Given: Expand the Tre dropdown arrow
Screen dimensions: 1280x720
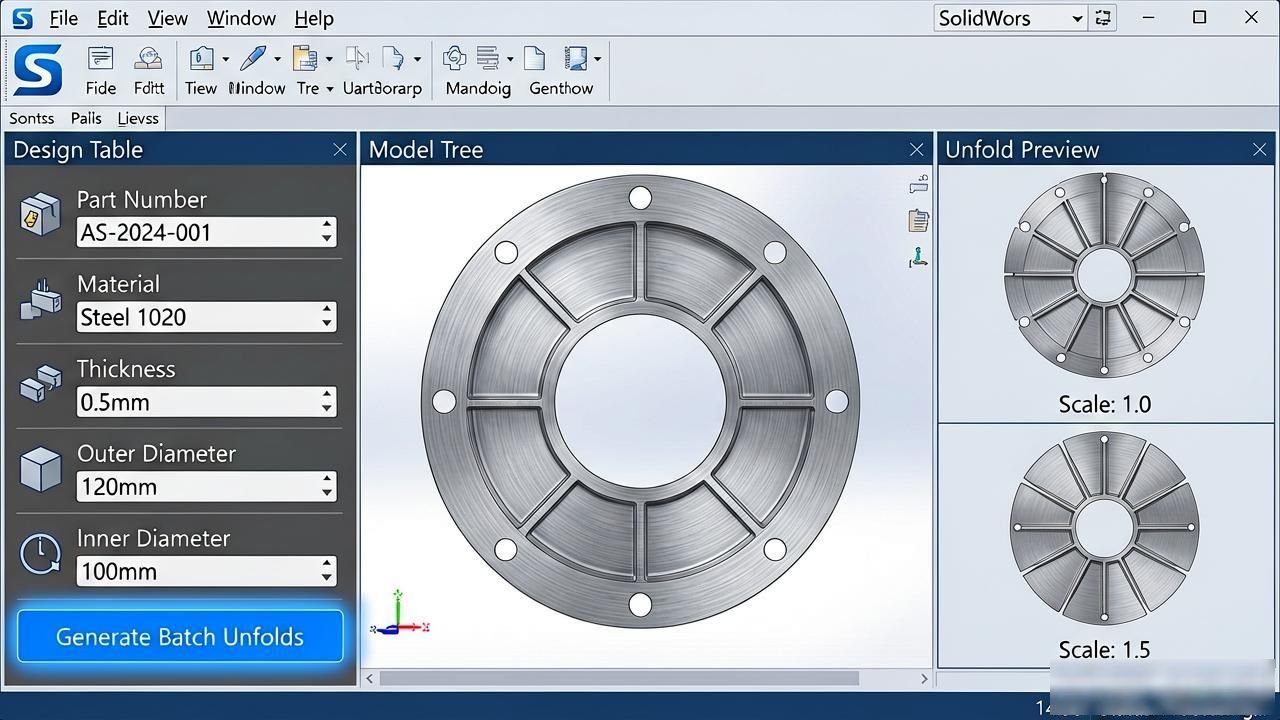Looking at the screenshot, I should [x=329, y=59].
